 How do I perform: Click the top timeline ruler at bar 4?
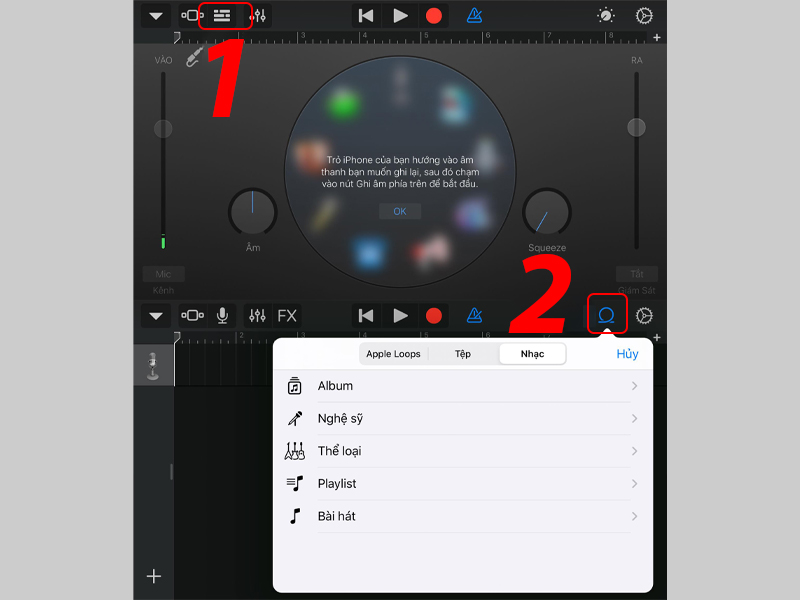click(x=363, y=37)
